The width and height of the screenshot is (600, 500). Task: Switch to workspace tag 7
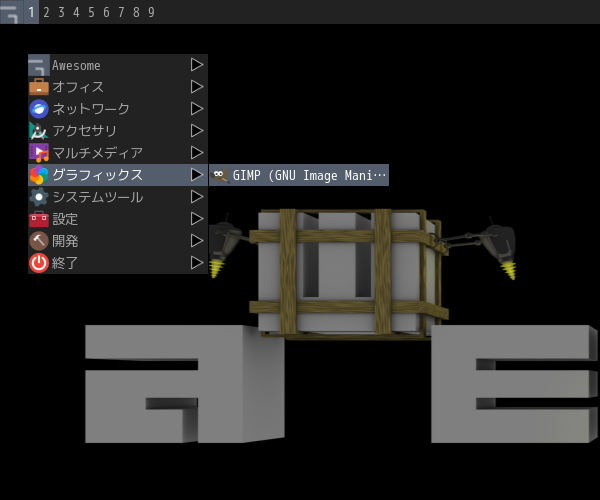coord(121,12)
